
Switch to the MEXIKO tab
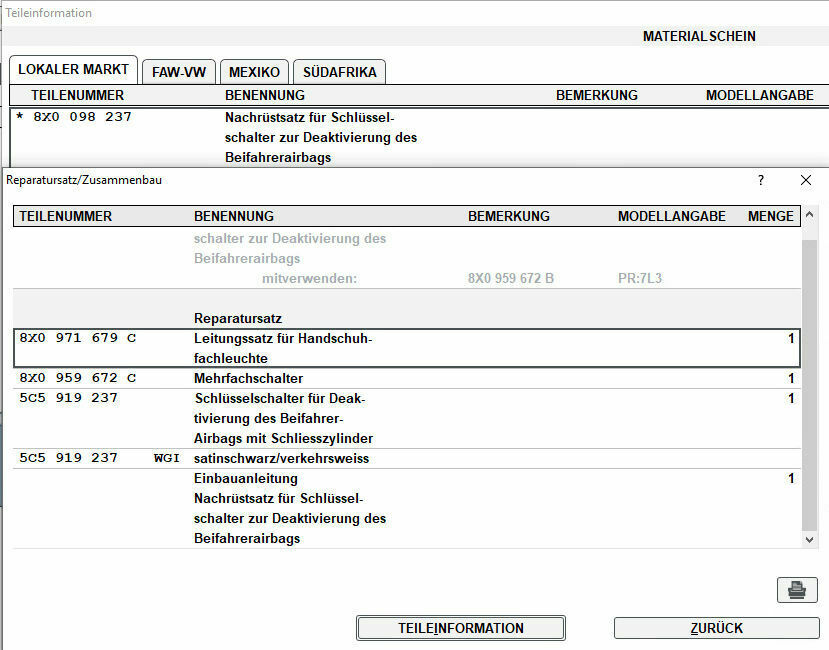[254, 71]
